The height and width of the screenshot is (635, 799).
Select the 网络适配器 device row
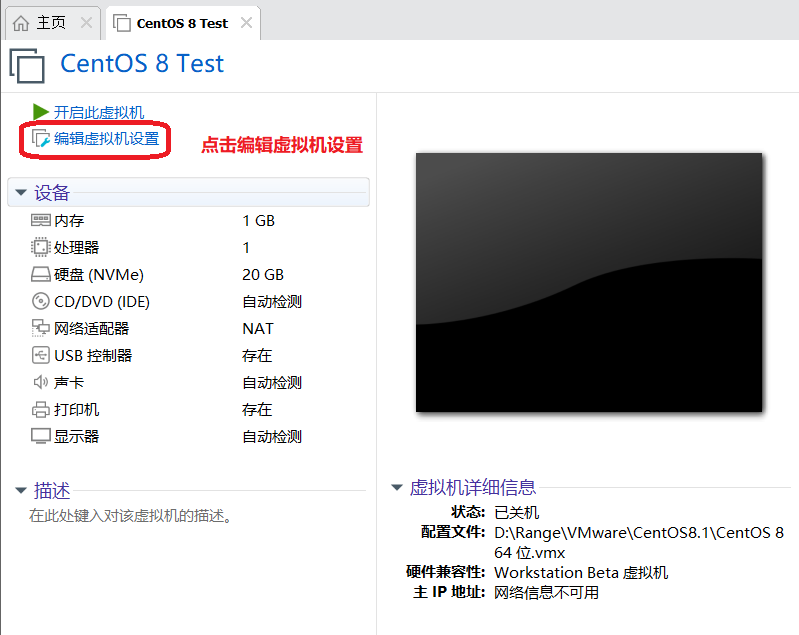pos(189,329)
